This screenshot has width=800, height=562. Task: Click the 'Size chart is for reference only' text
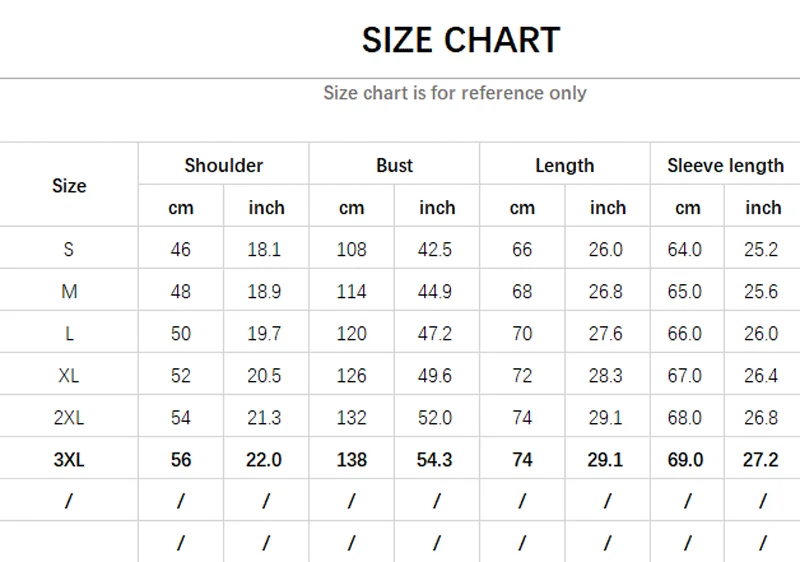pos(454,93)
